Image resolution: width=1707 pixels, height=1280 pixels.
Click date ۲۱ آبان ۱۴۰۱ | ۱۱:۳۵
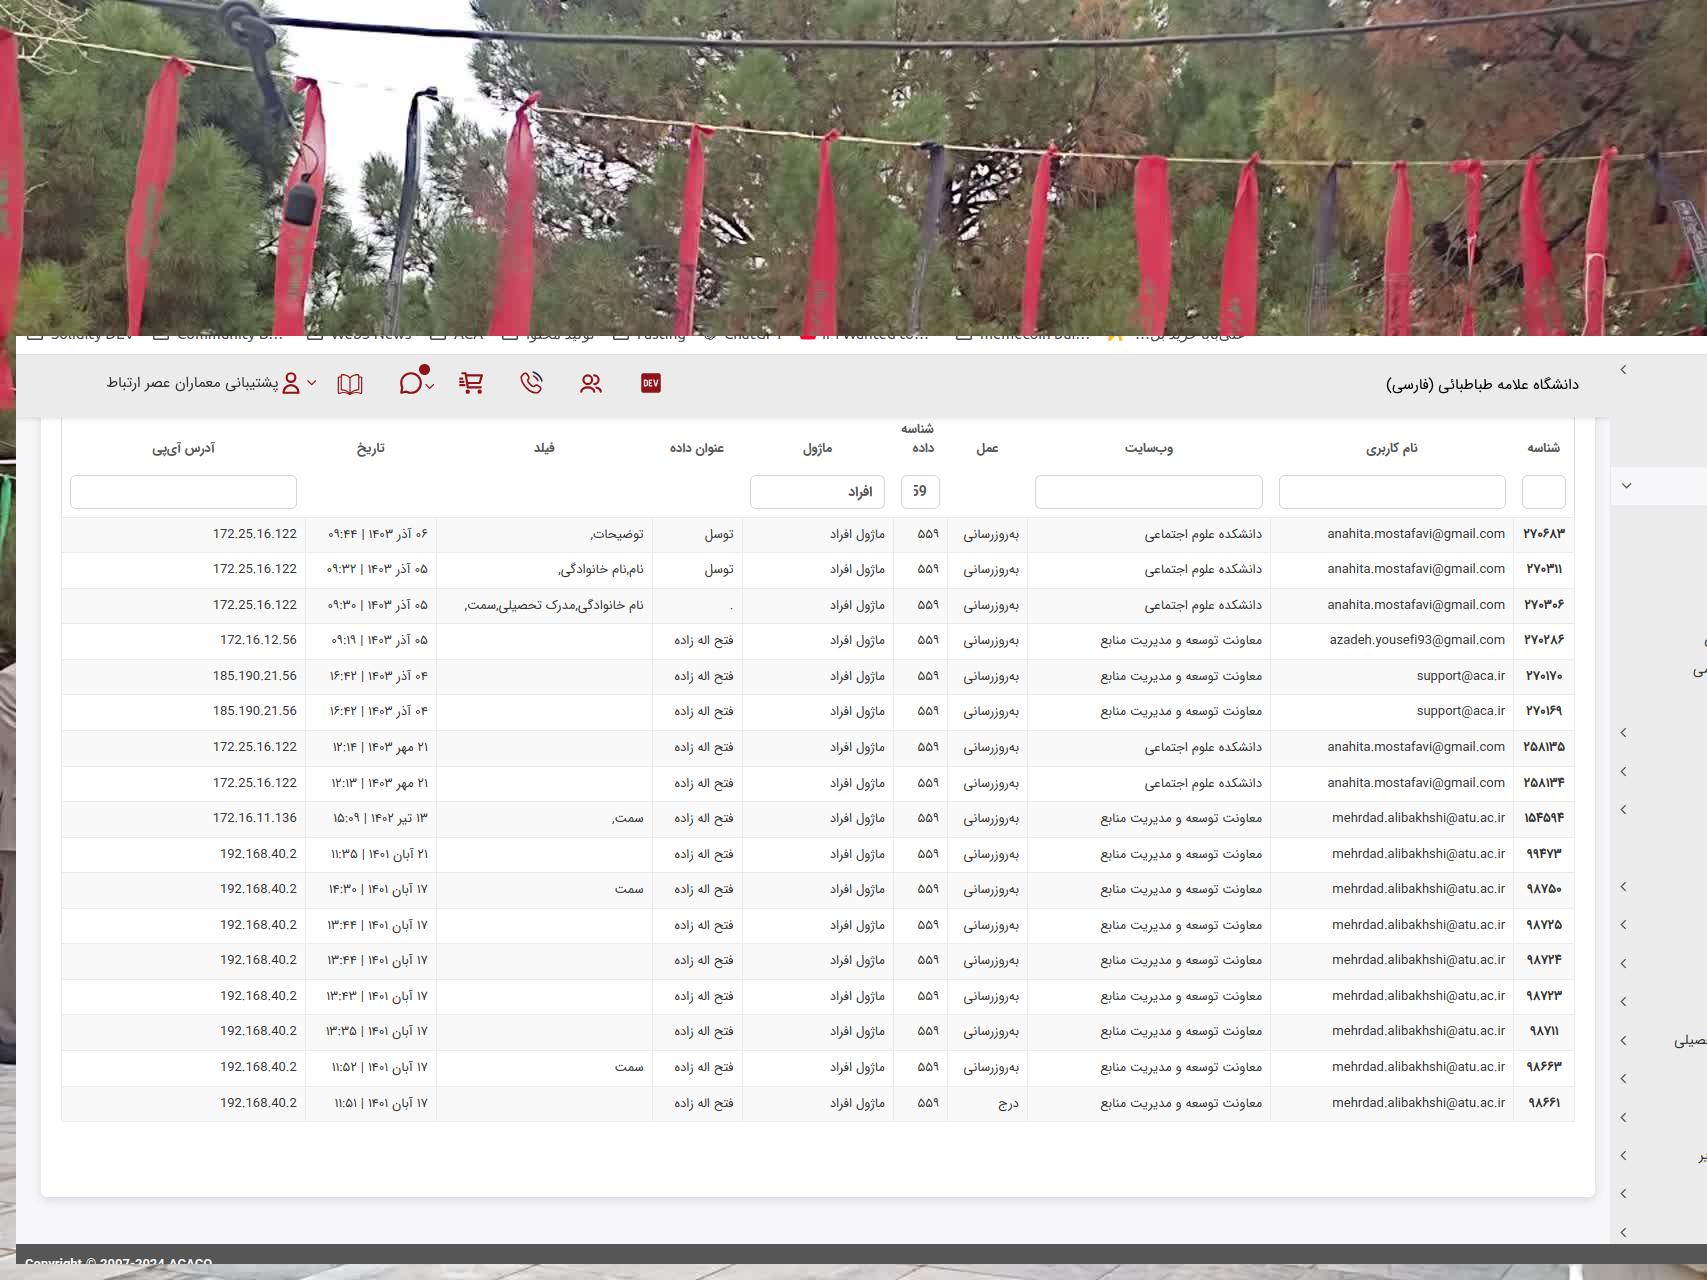pyautogui.click(x=379, y=854)
